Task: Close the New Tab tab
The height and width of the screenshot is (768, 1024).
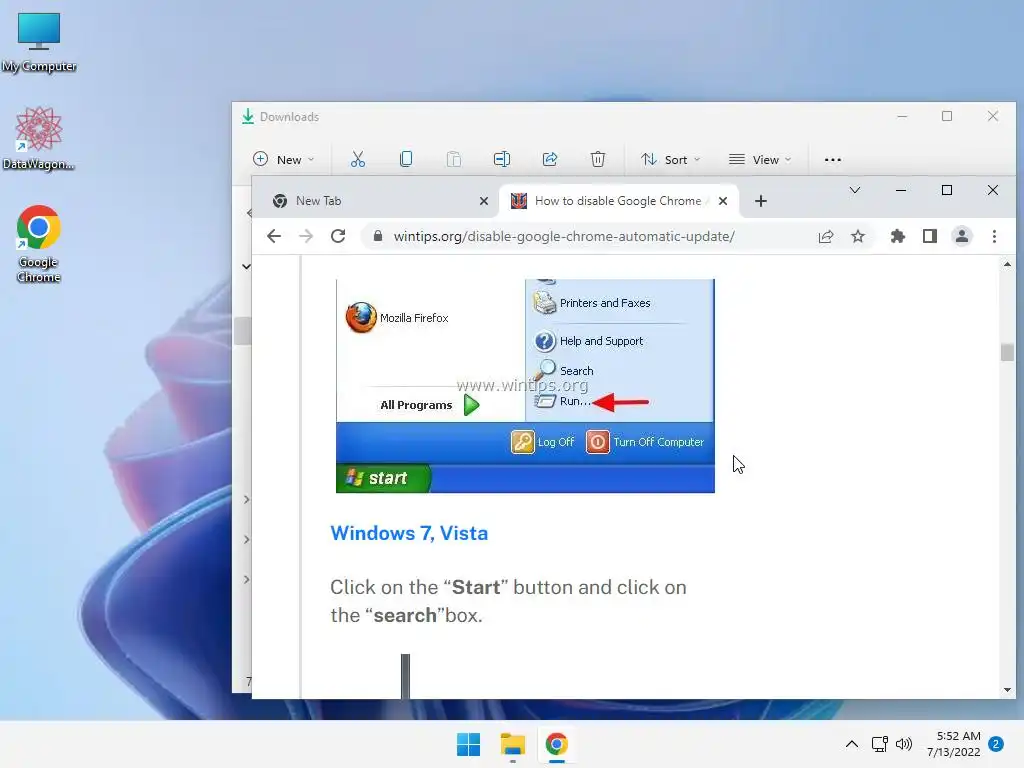Action: [x=484, y=201]
